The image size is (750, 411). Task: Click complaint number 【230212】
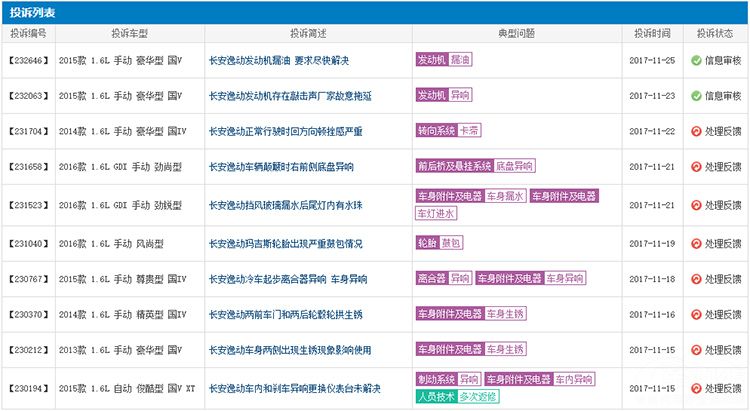coord(29,350)
